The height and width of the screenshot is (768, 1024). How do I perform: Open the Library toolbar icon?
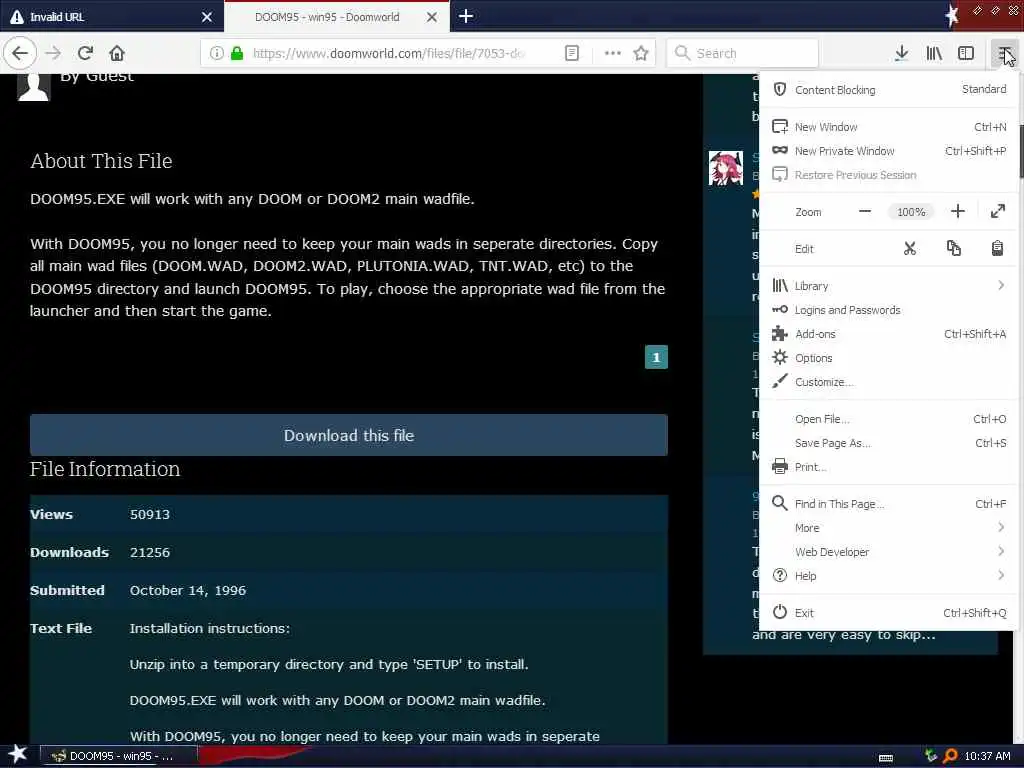pos(934,53)
